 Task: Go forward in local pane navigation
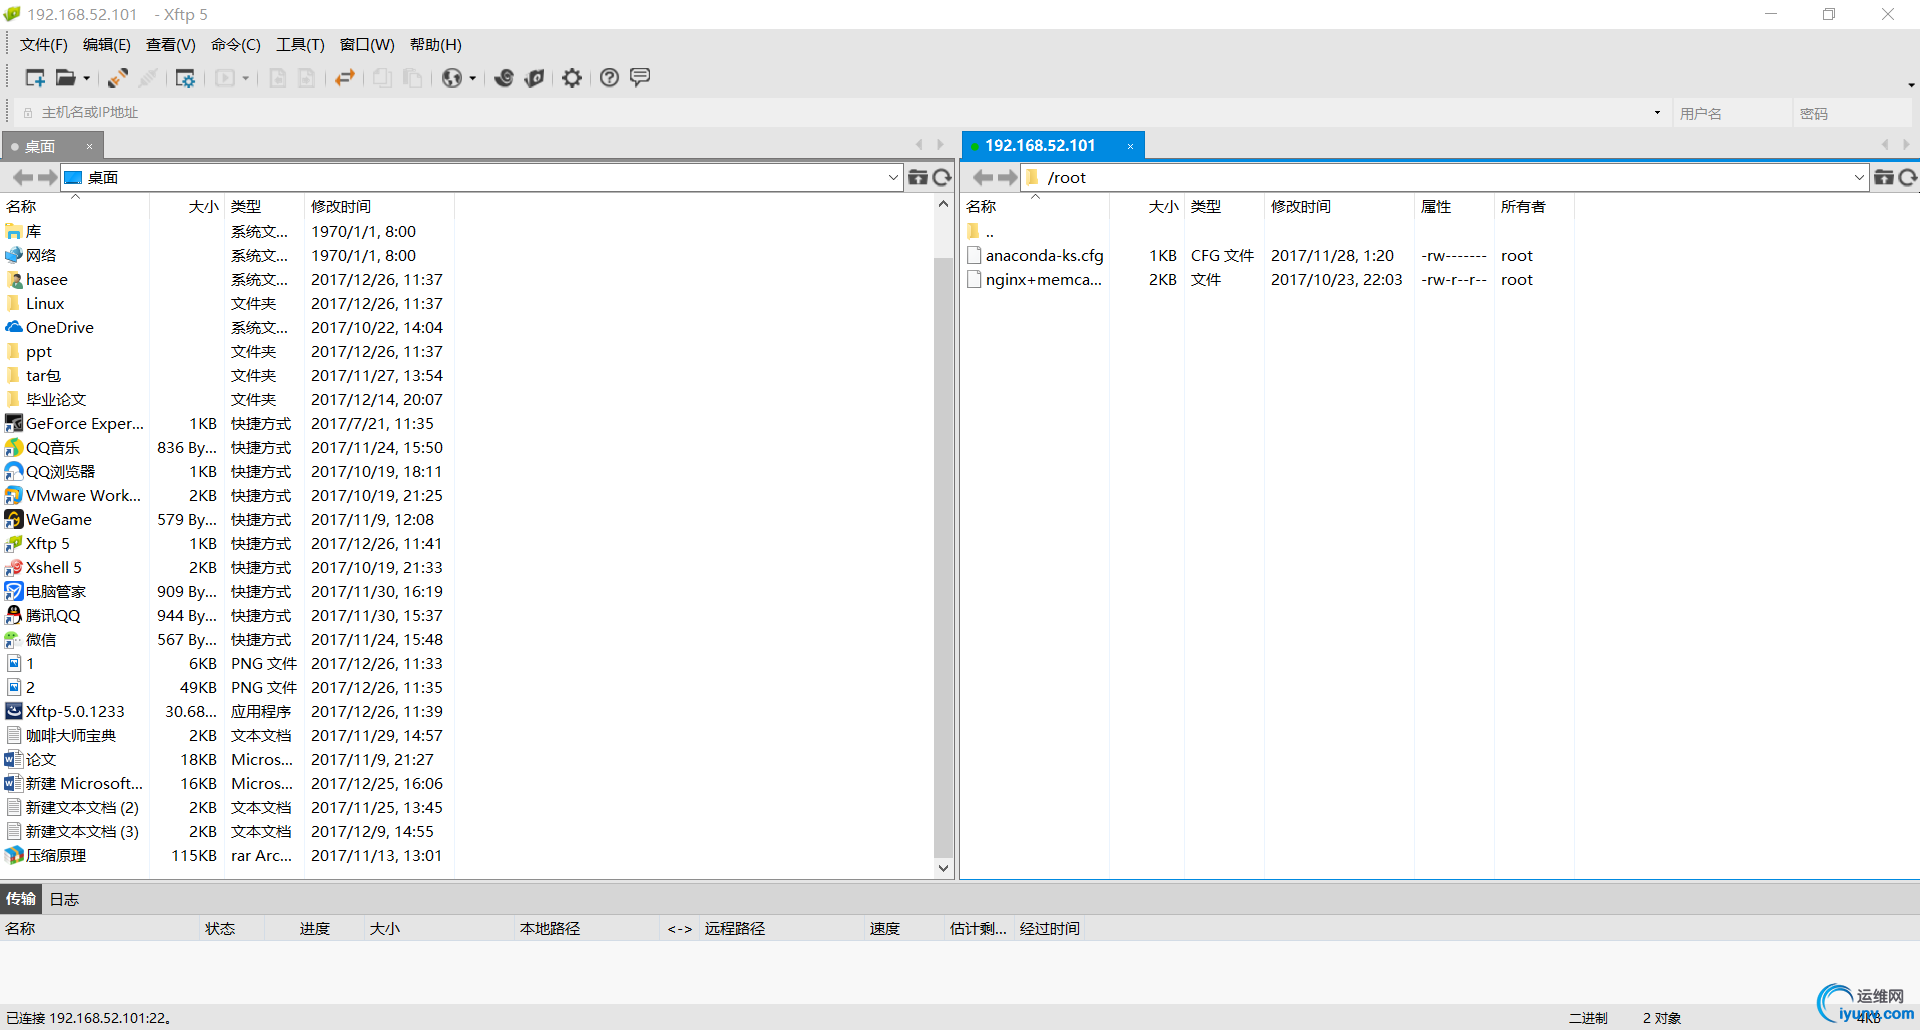pyautogui.click(x=47, y=178)
